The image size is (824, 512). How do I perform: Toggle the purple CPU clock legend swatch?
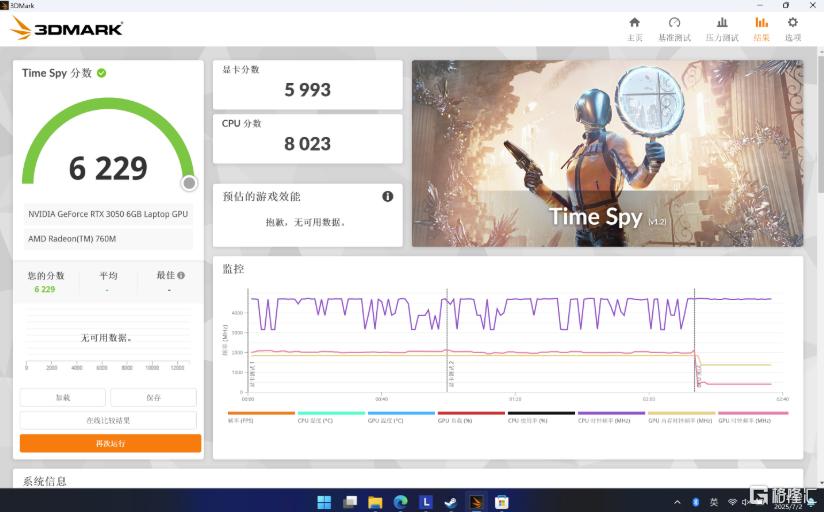(611, 413)
